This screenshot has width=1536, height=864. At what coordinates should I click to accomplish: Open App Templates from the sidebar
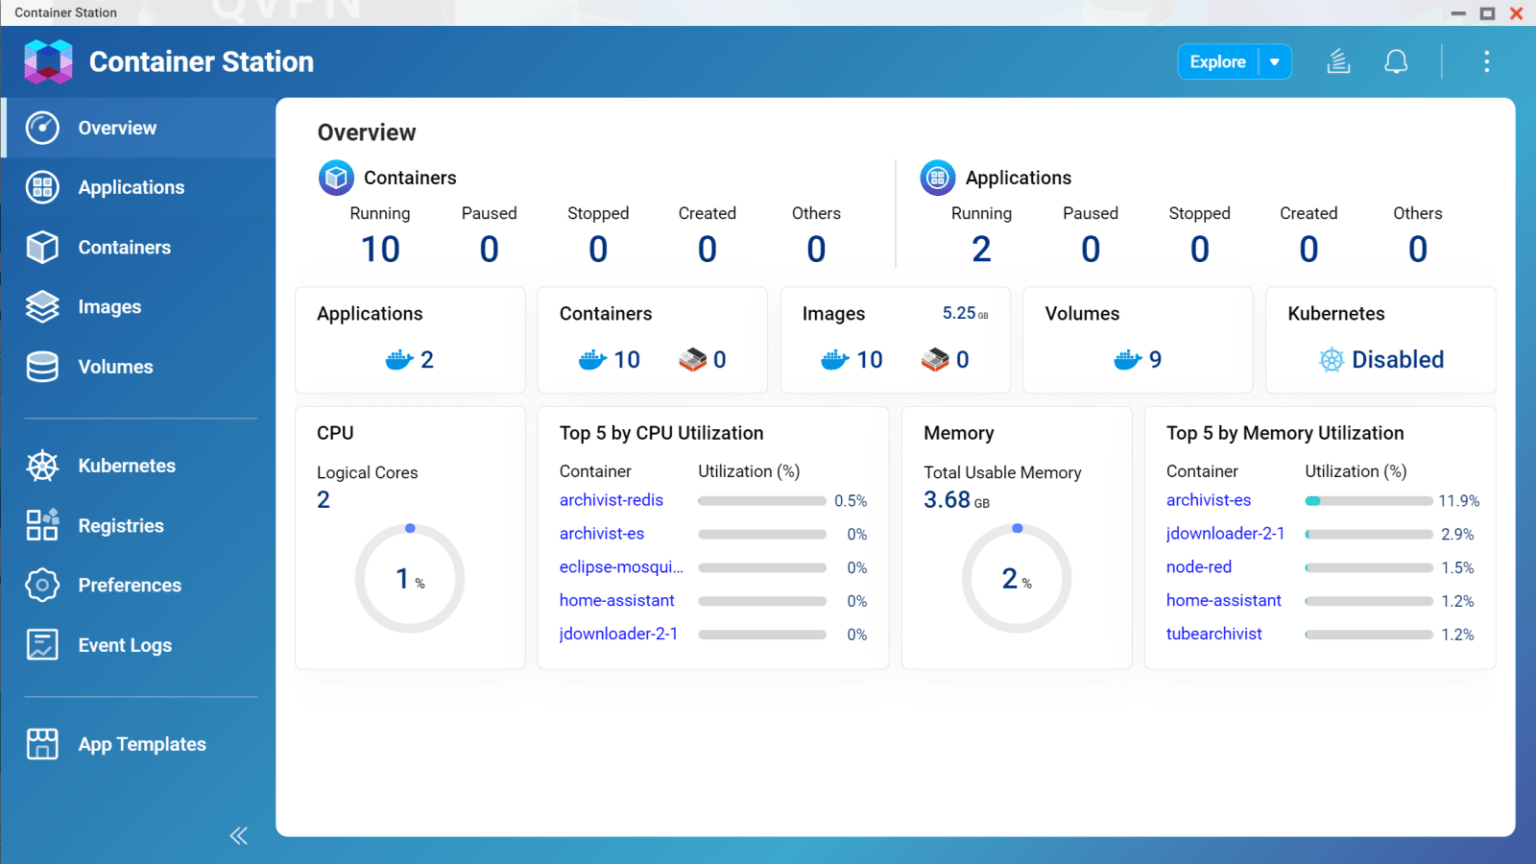coord(142,744)
